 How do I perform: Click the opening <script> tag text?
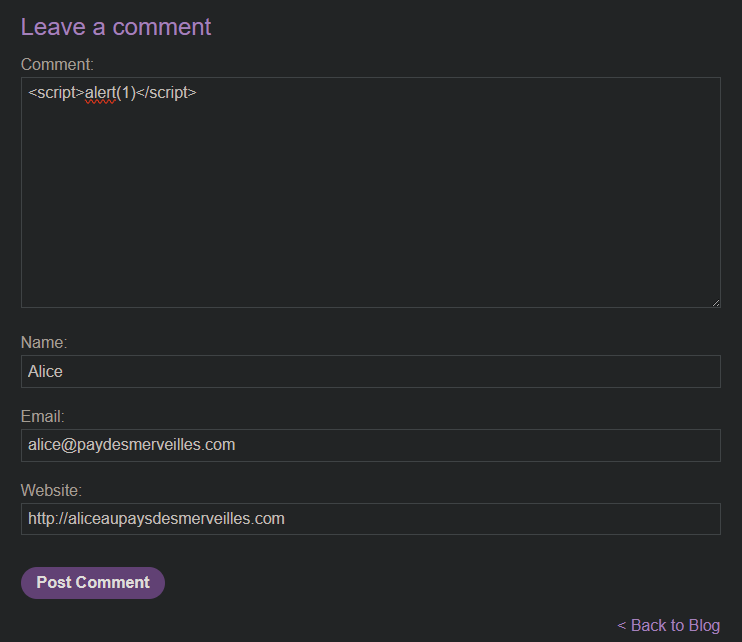56,93
